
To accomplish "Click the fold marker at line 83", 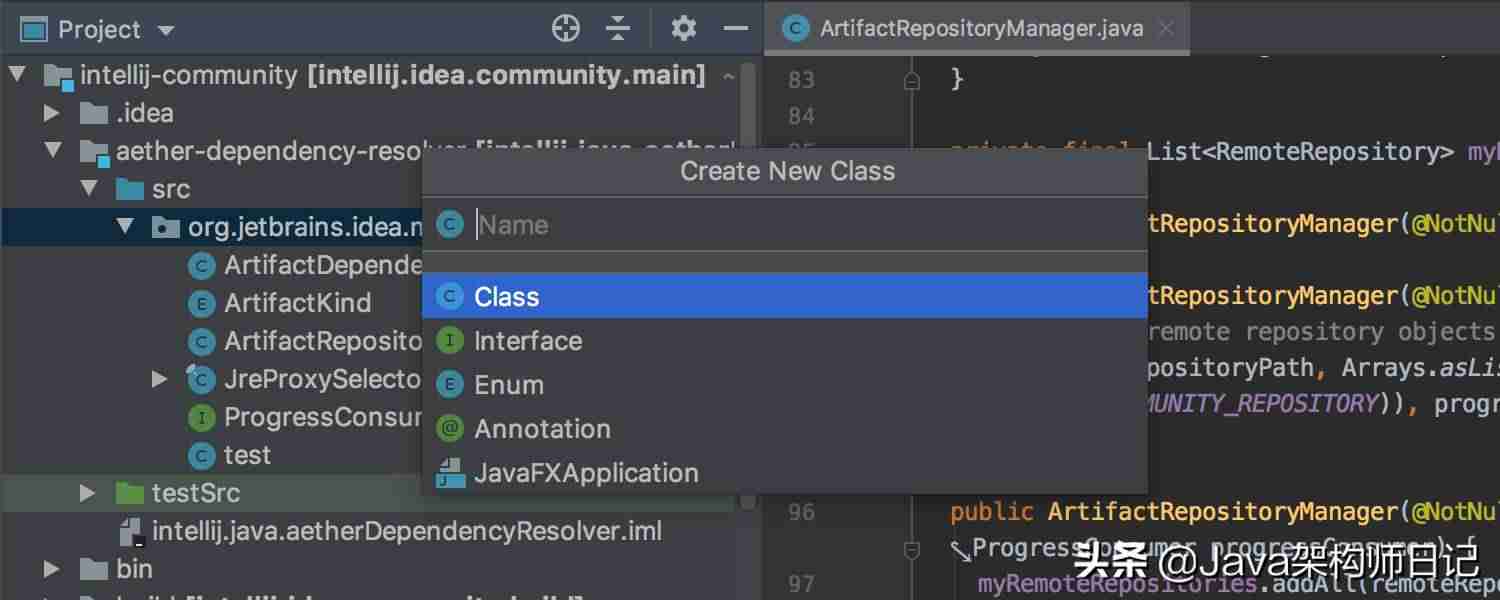I will (912, 81).
